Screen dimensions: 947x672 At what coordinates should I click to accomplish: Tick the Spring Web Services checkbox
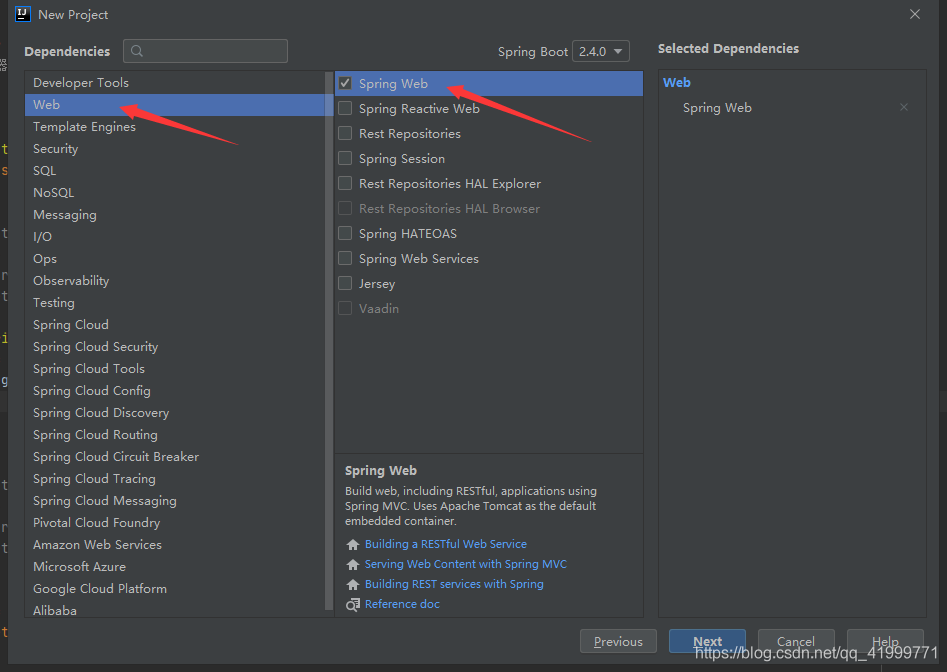pyautogui.click(x=345, y=258)
